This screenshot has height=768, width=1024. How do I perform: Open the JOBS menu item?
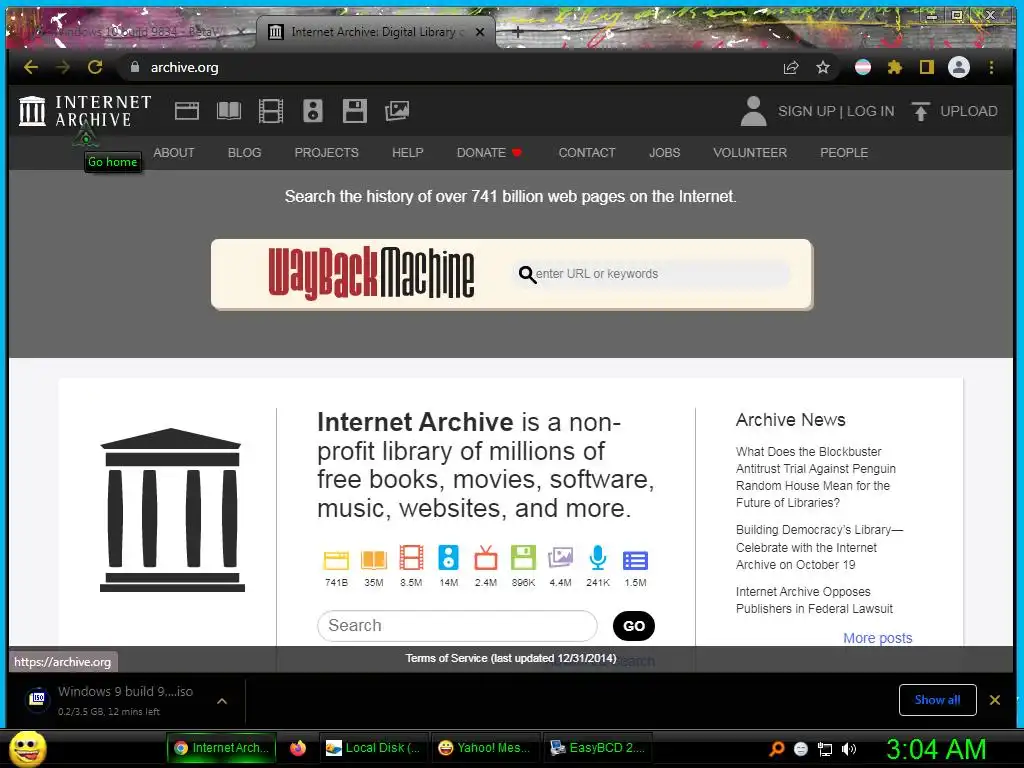pyautogui.click(x=664, y=153)
